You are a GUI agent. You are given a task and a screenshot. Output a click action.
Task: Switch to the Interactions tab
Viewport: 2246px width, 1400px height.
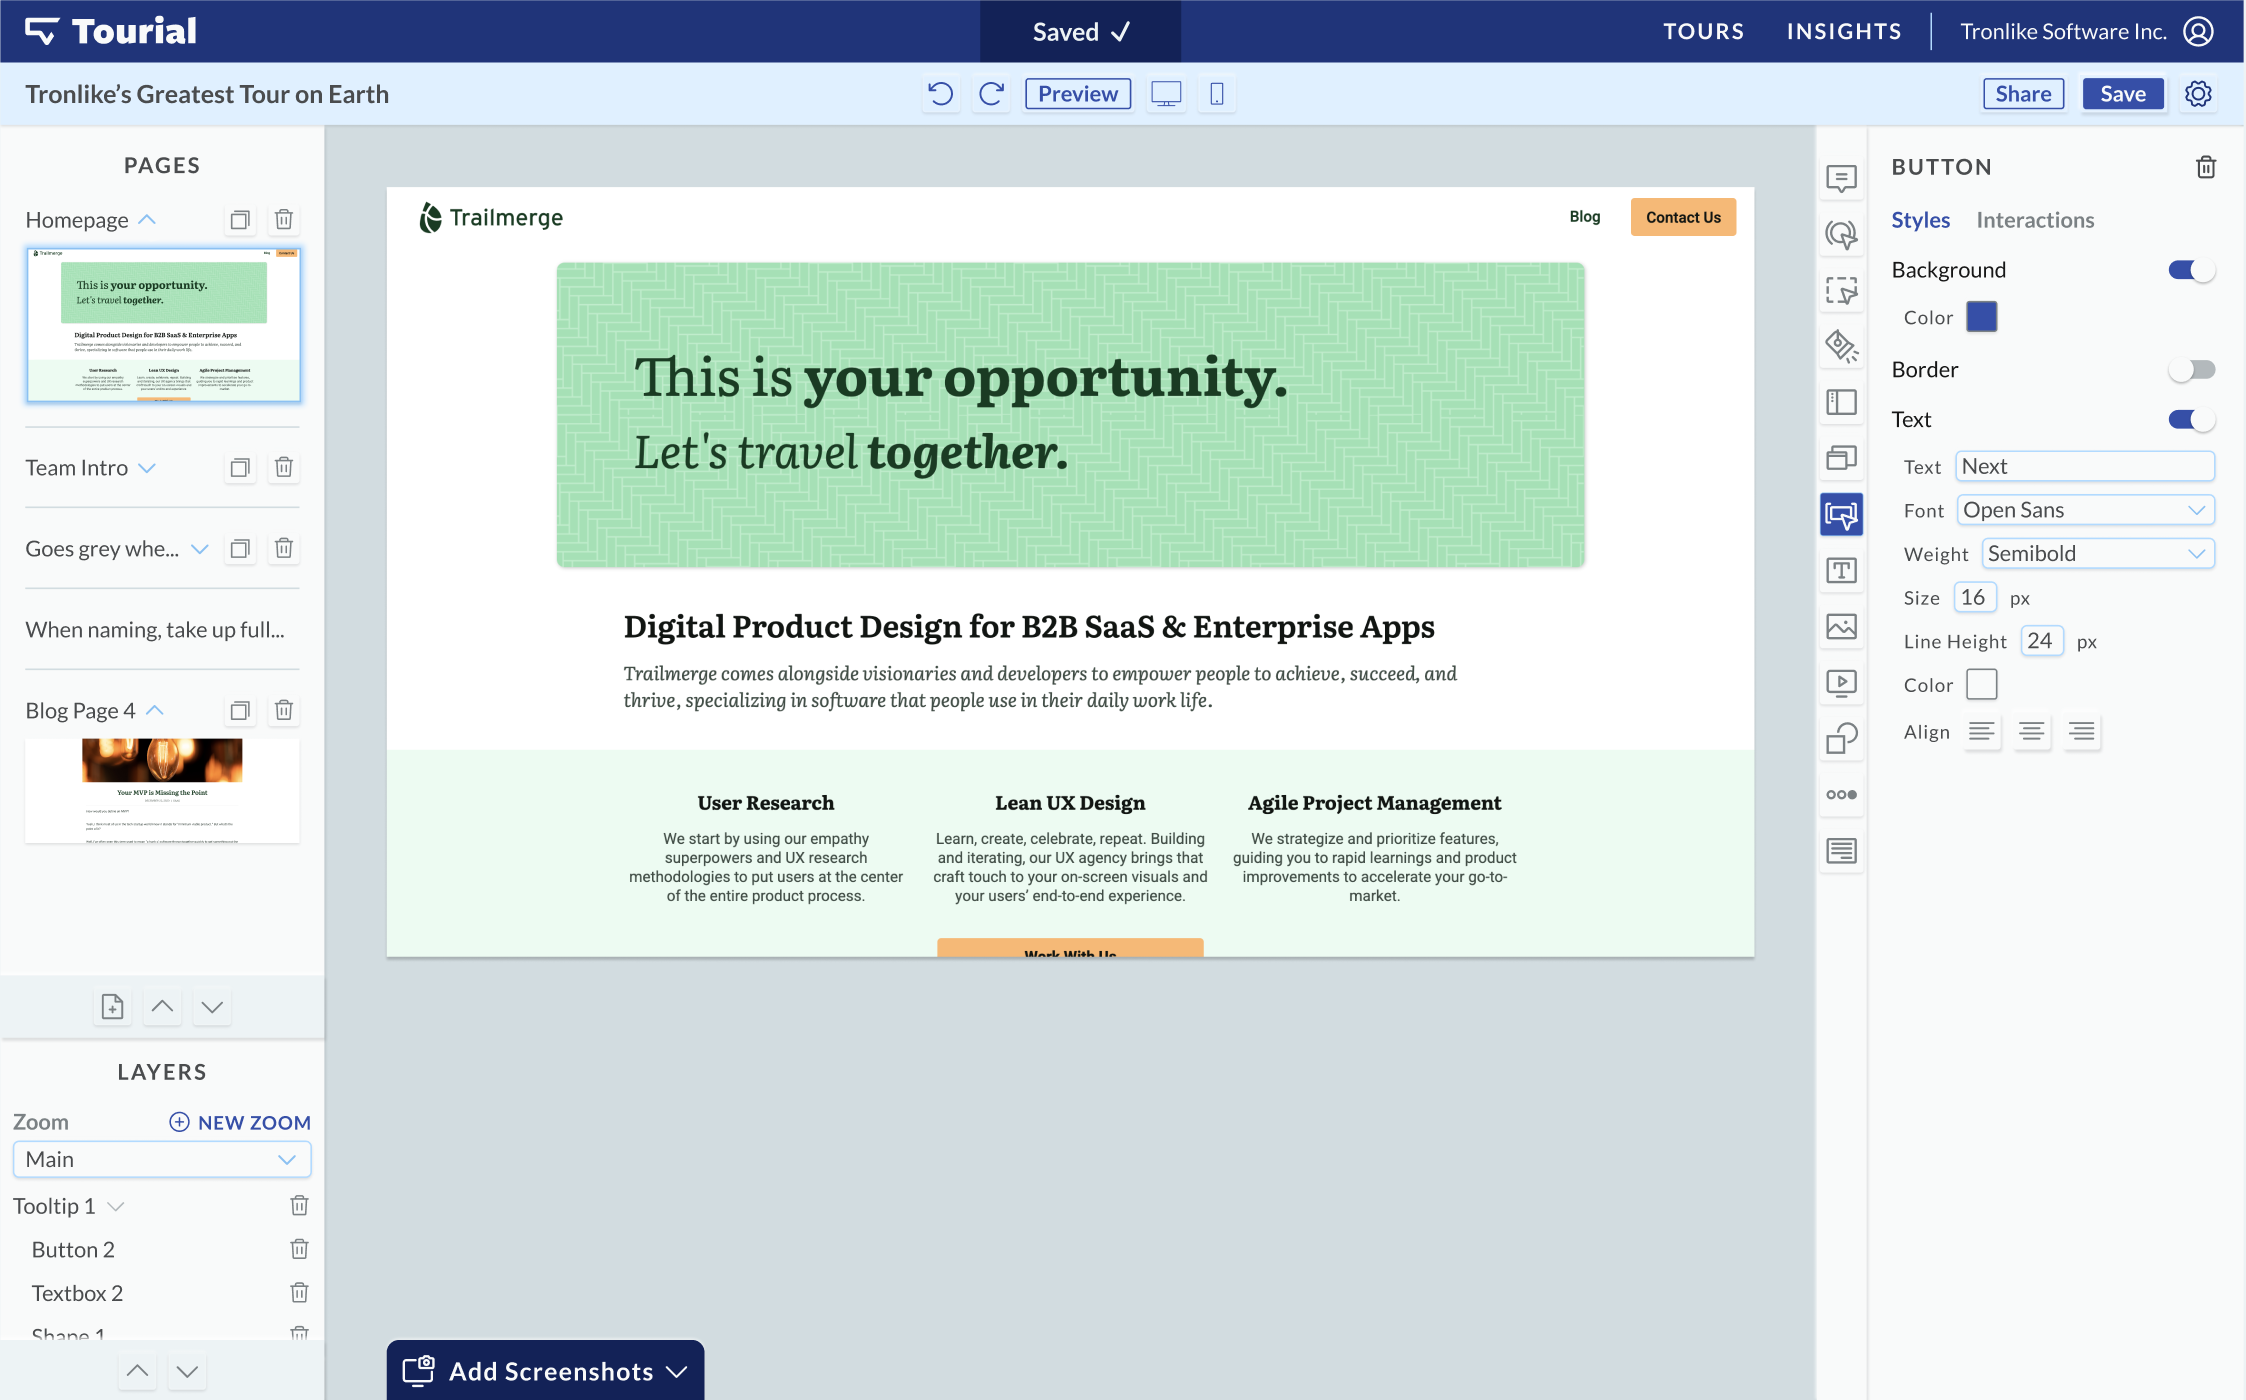2034,220
